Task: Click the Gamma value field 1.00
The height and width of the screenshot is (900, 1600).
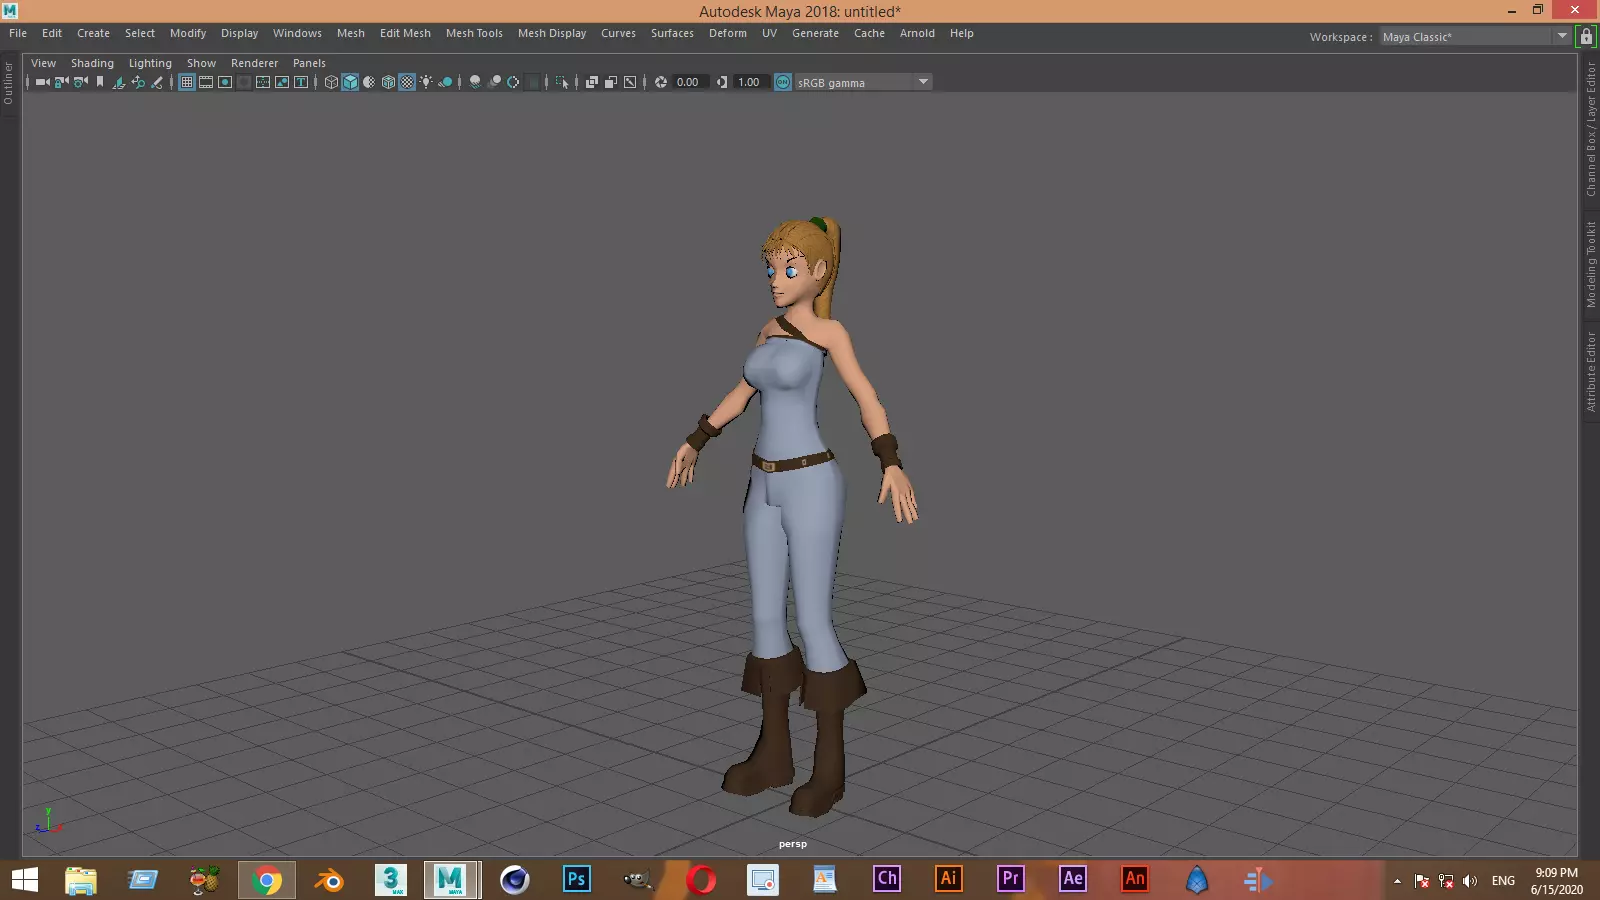Action: point(751,82)
